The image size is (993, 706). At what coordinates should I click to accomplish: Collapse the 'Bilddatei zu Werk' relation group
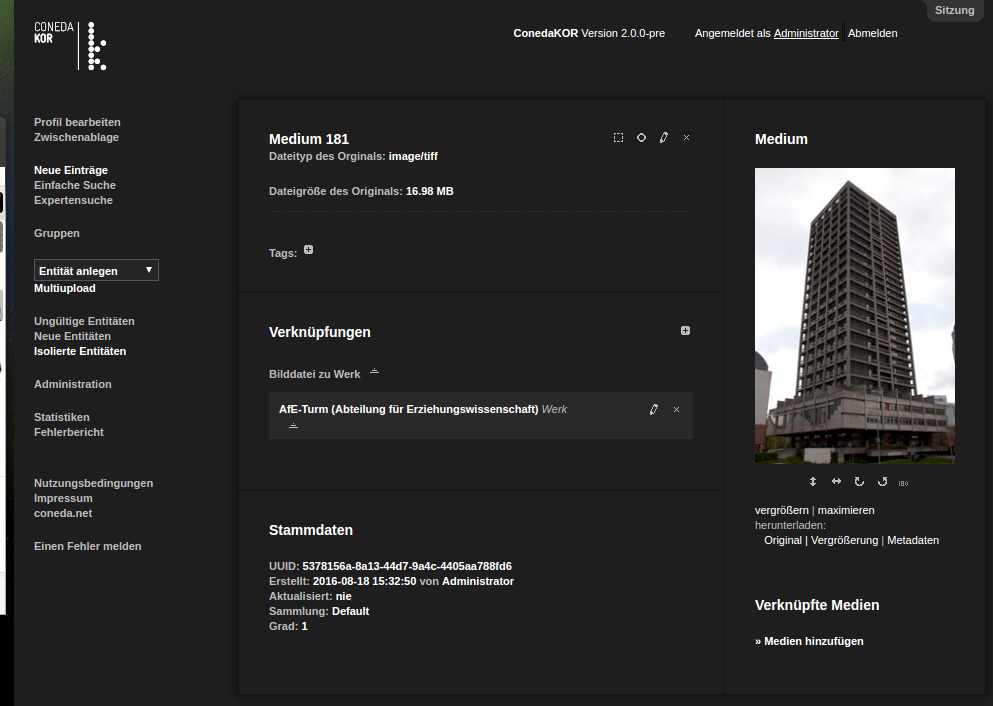374,372
